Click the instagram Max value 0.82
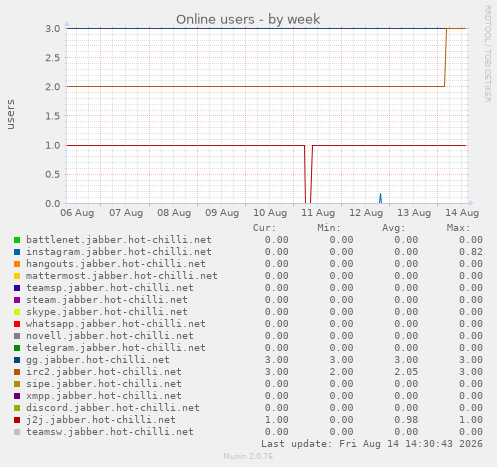This screenshot has height=467, width=497. point(471,252)
